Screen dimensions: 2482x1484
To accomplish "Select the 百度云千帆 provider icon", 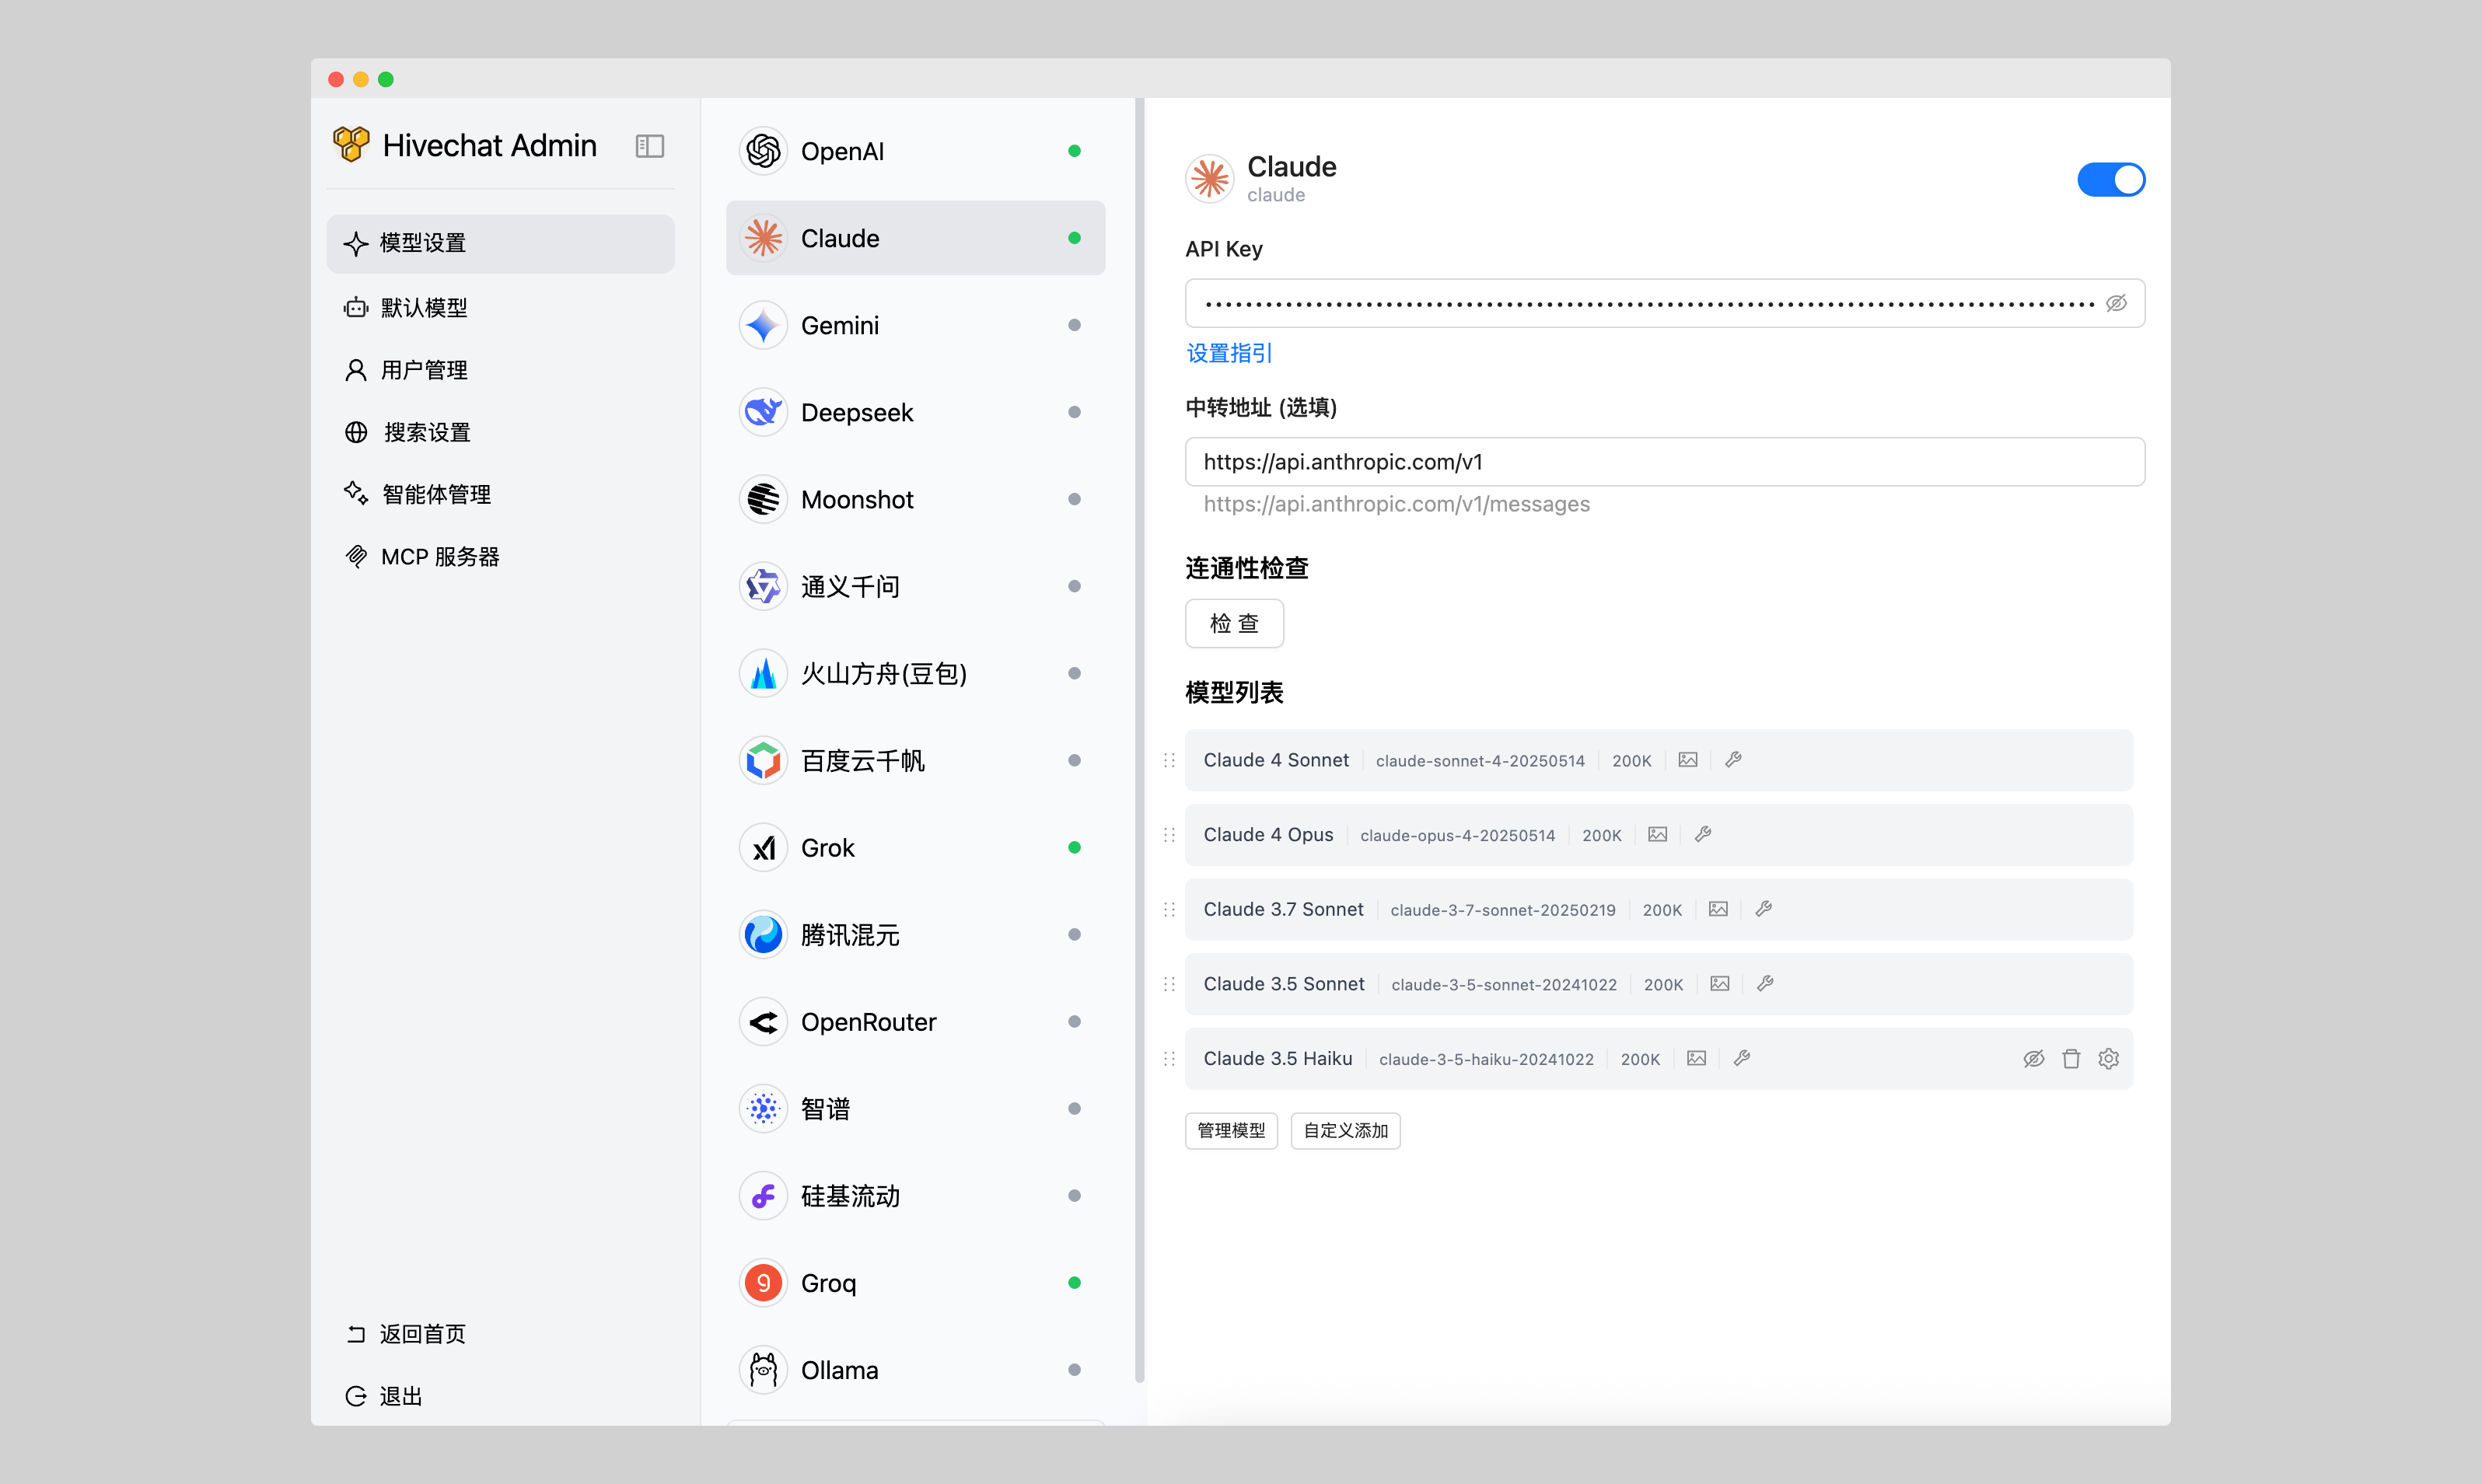I will (x=764, y=760).
